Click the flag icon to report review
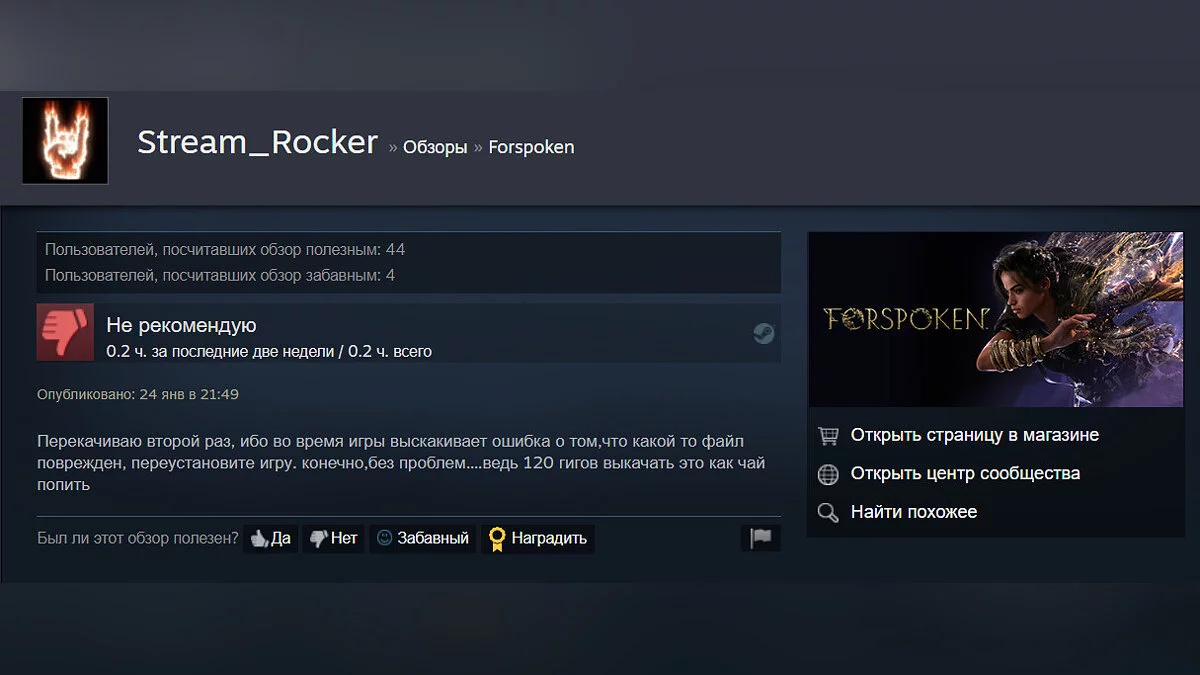The width and height of the screenshot is (1200, 675). (x=761, y=538)
